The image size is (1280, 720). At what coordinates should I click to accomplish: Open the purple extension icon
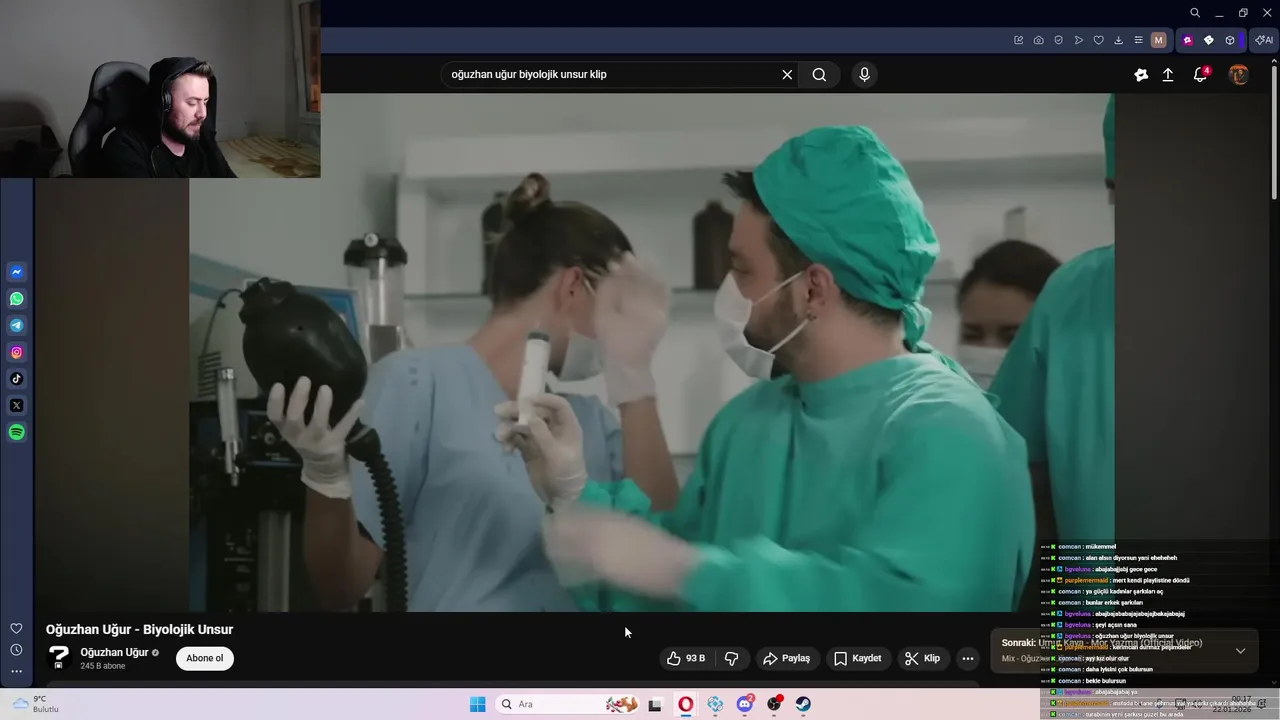click(x=1187, y=40)
